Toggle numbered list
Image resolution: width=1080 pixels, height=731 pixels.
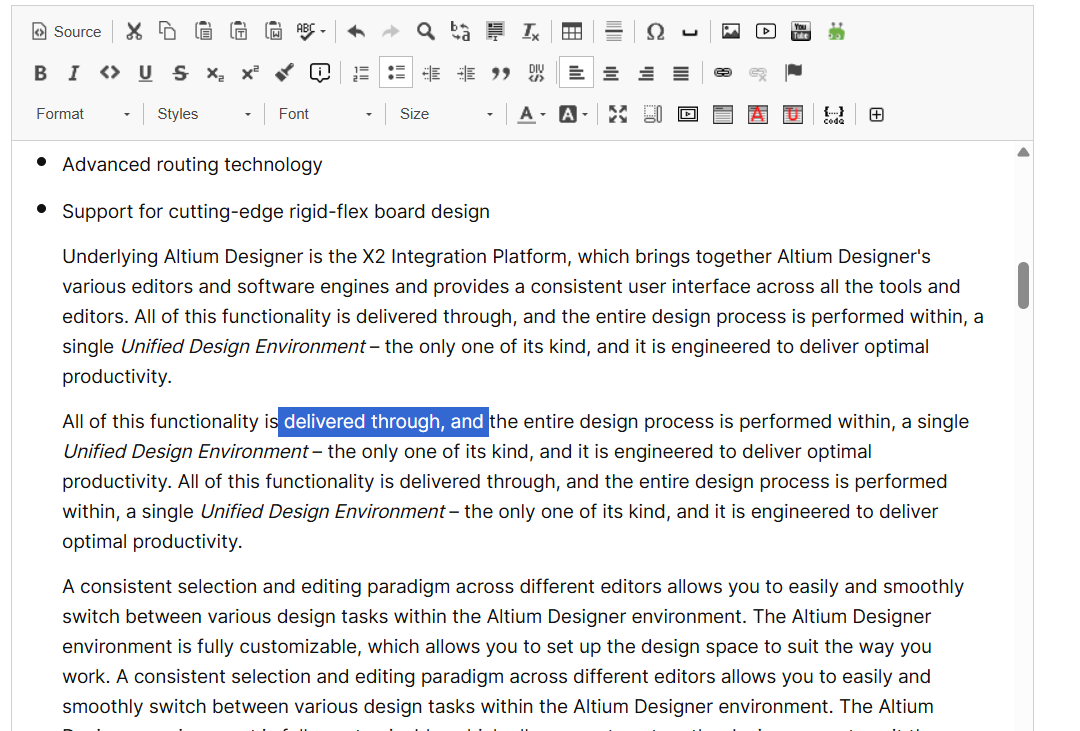(361, 73)
